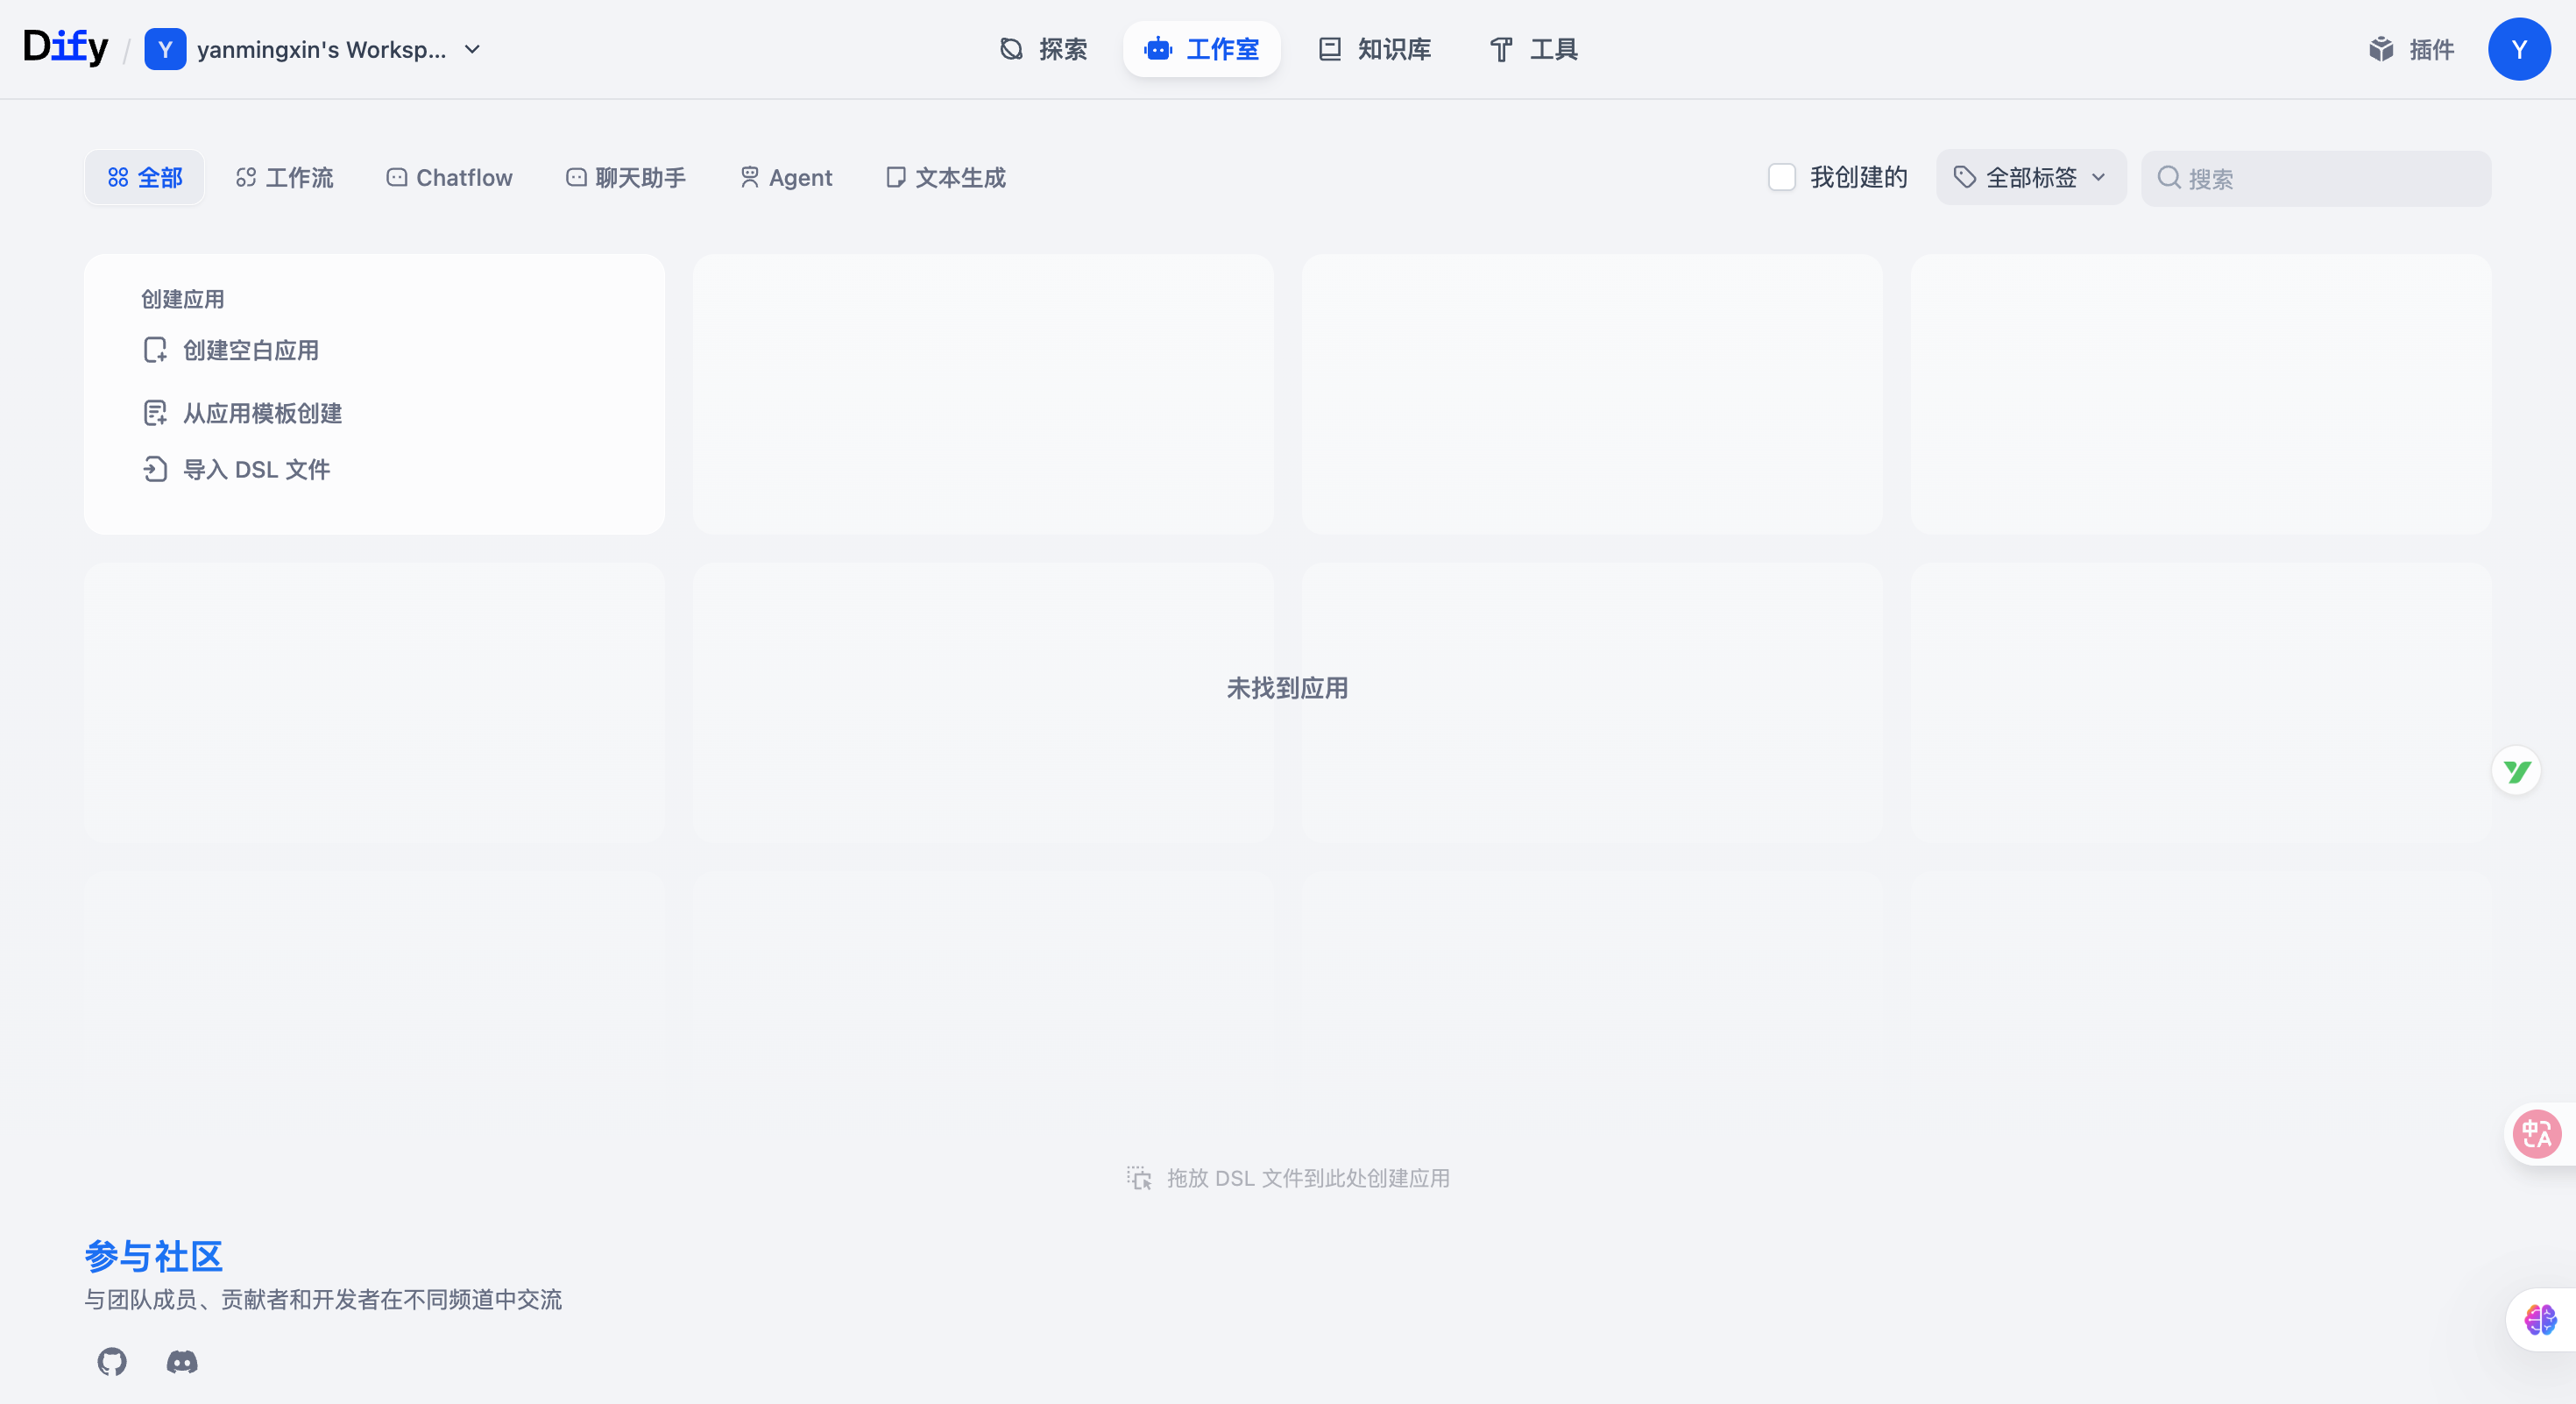The width and height of the screenshot is (2576, 1404).
Task: Click the pink translate floating icon
Action: coord(2537,1134)
